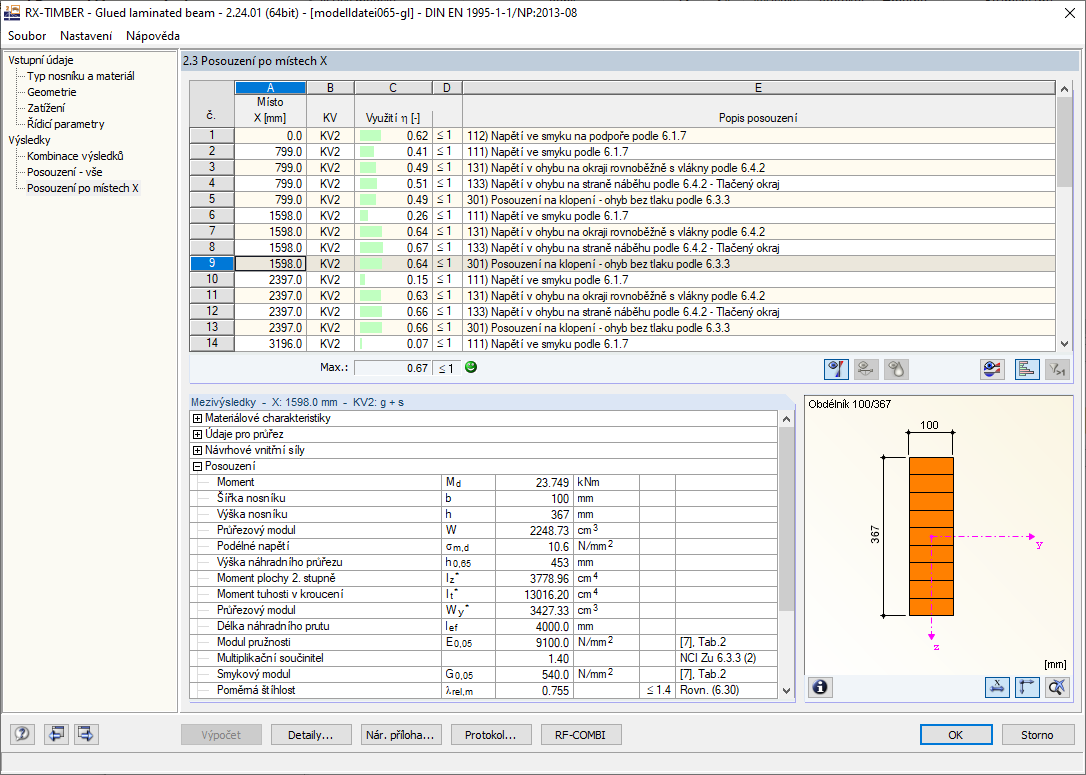Viewport: 1086px width, 775px height.
Task: Click the greyed fire resistance filter icon
Action: coord(896,369)
